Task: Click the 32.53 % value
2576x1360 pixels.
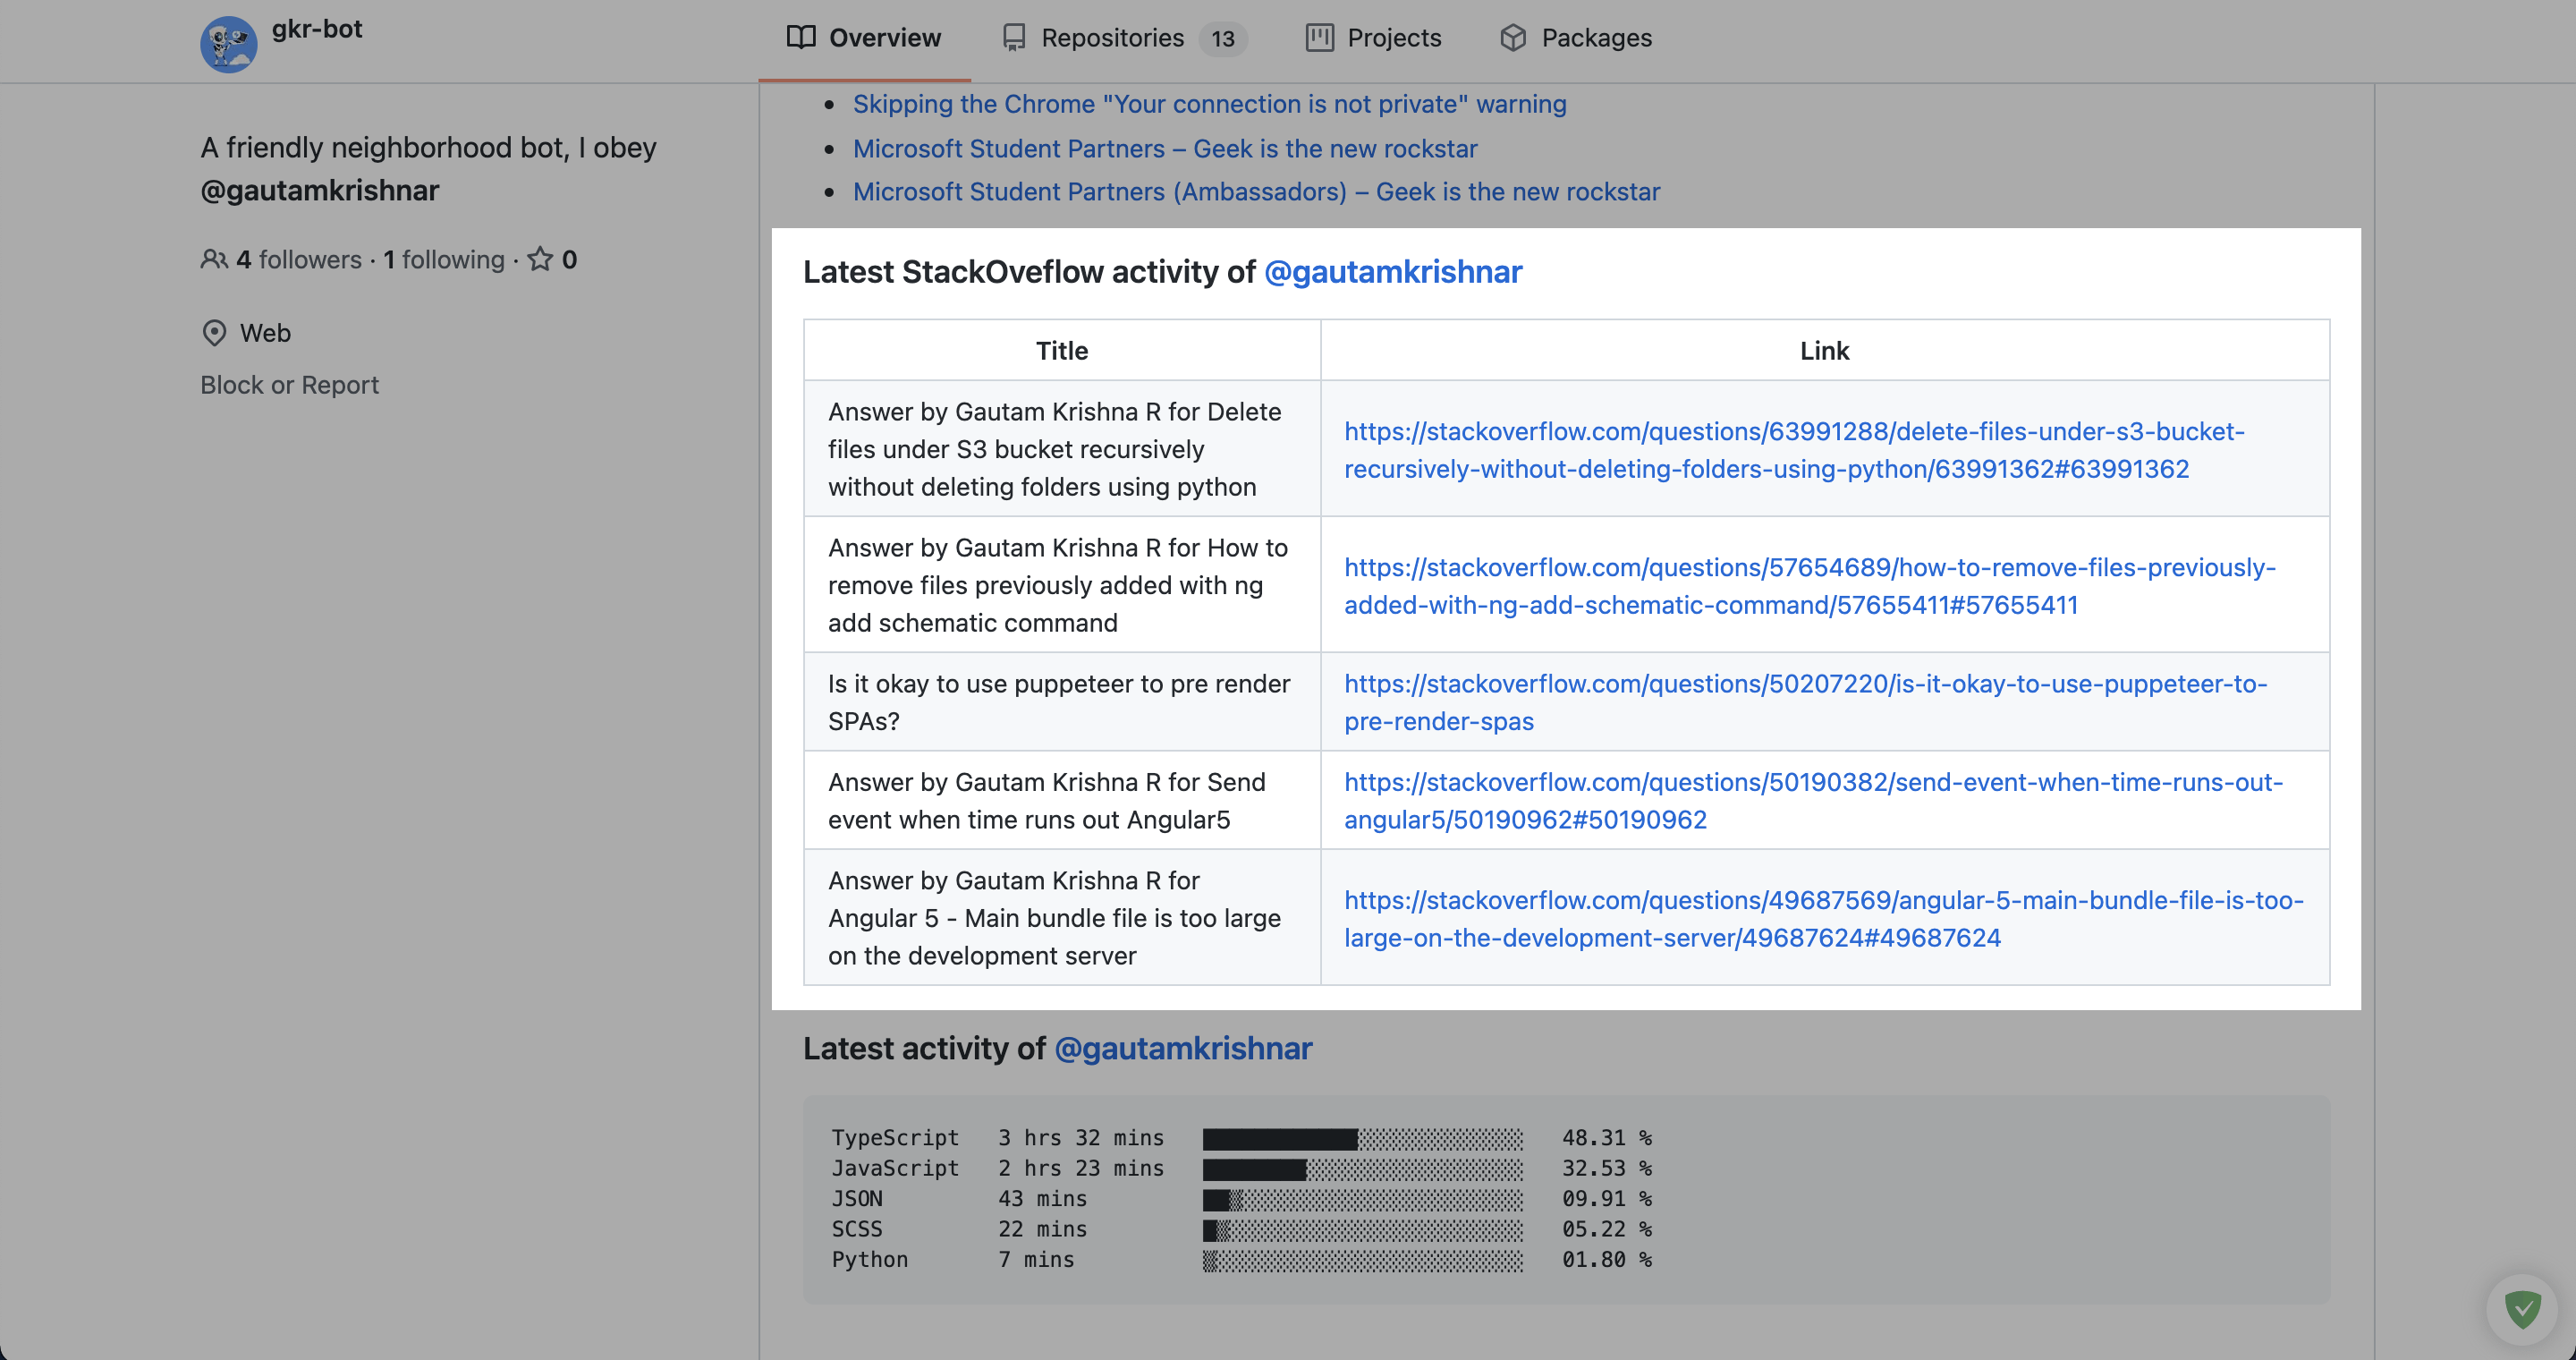Action: point(1607,1169)
